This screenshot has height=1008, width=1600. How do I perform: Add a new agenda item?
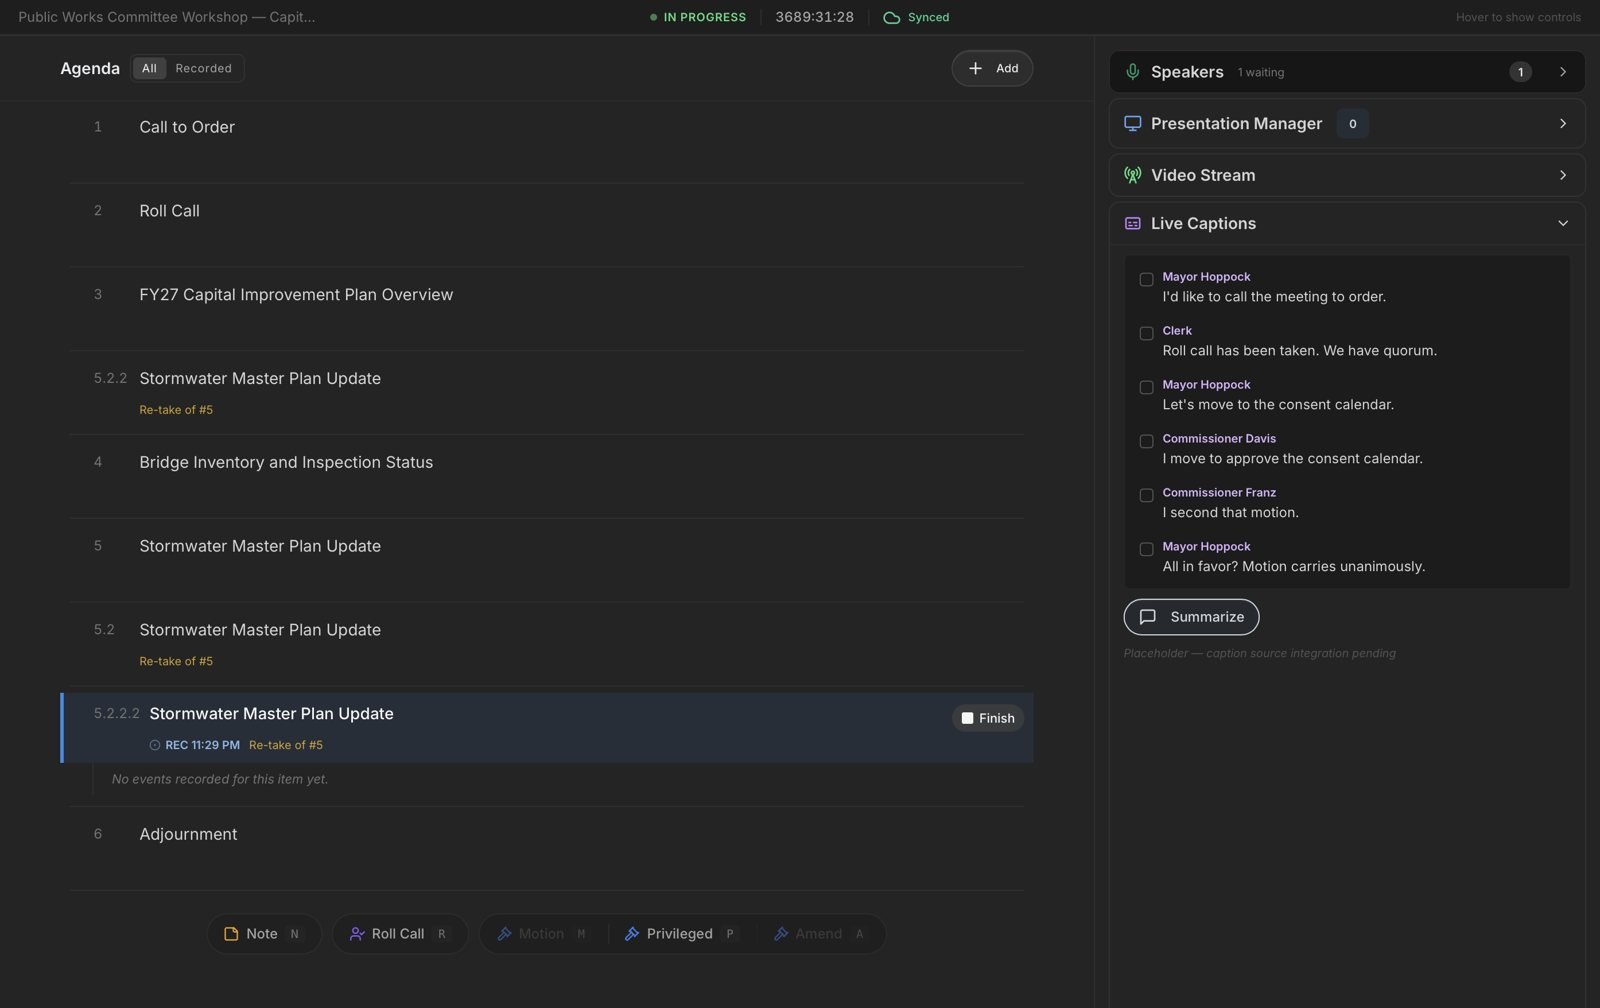pos(992,68)
